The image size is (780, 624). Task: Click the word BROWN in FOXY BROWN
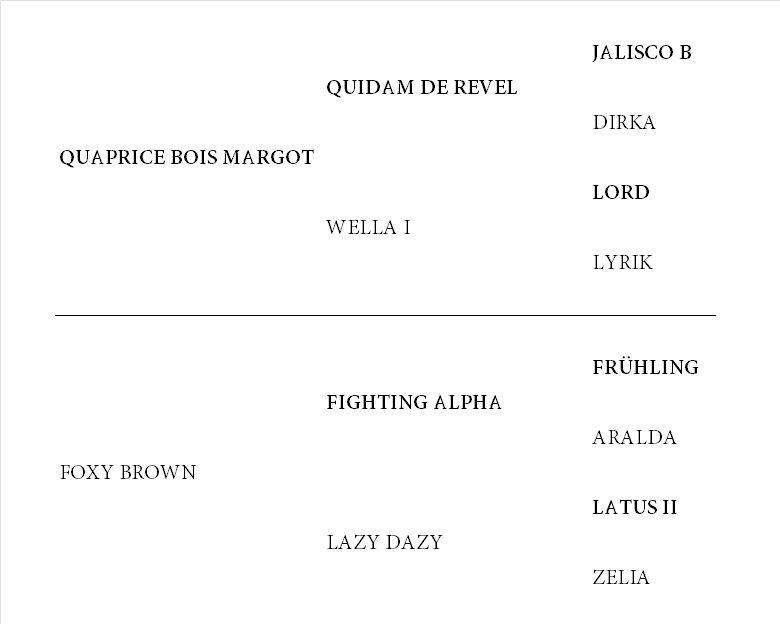158,472
